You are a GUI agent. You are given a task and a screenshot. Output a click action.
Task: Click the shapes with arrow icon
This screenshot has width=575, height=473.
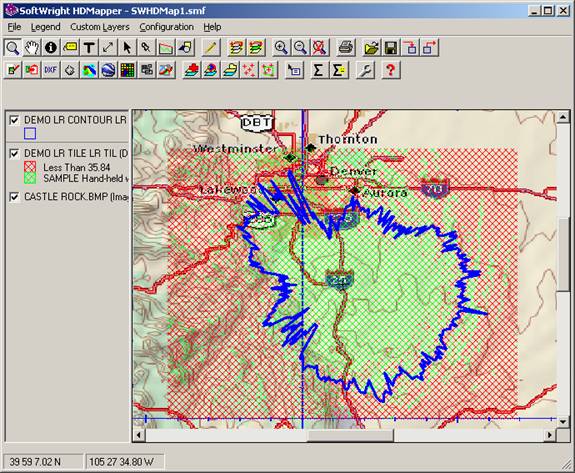[x=184, y=48]
